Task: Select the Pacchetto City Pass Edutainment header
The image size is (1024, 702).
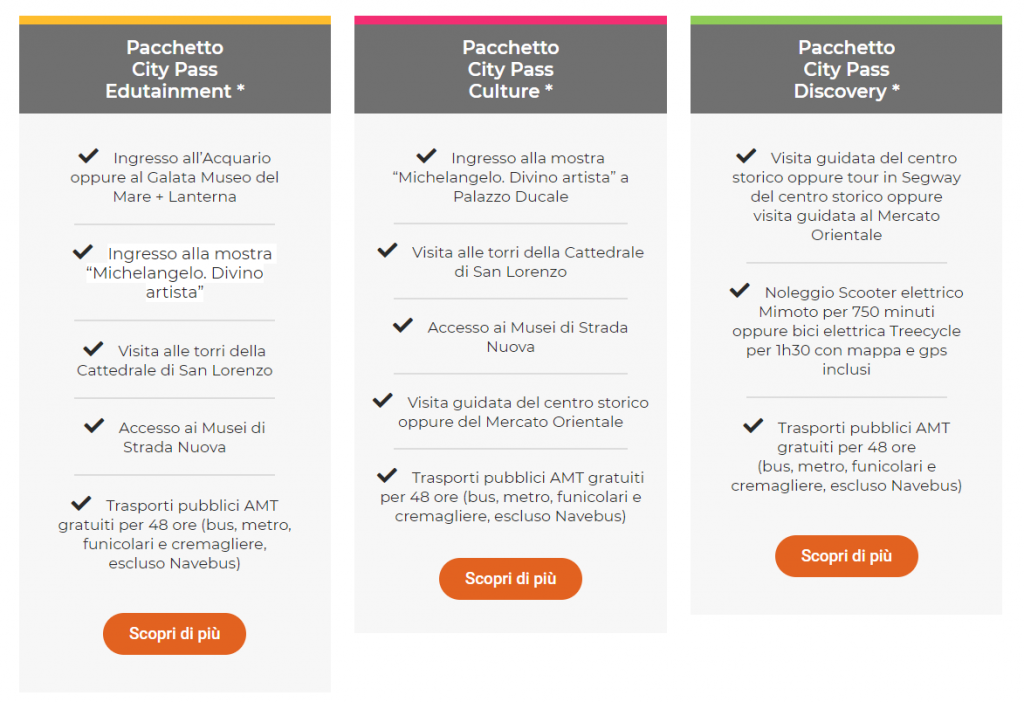Action: pyautogui.click(x=175, y=69)
